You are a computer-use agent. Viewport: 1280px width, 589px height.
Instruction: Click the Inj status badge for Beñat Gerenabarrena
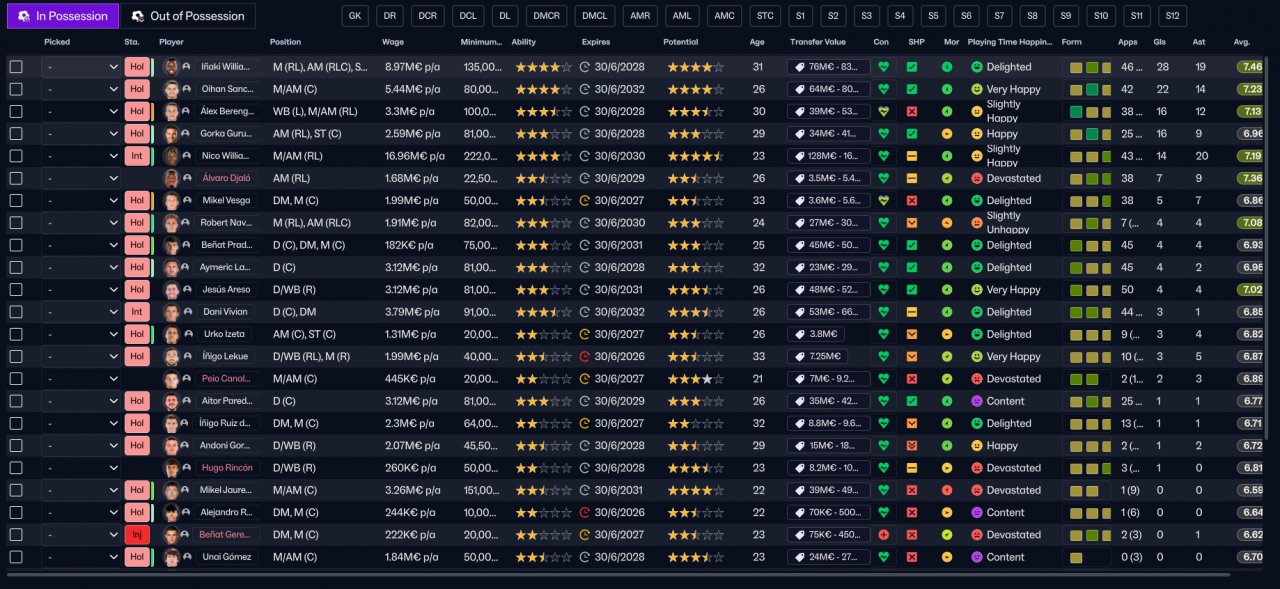pyautogui.click(x=137, y=535)
